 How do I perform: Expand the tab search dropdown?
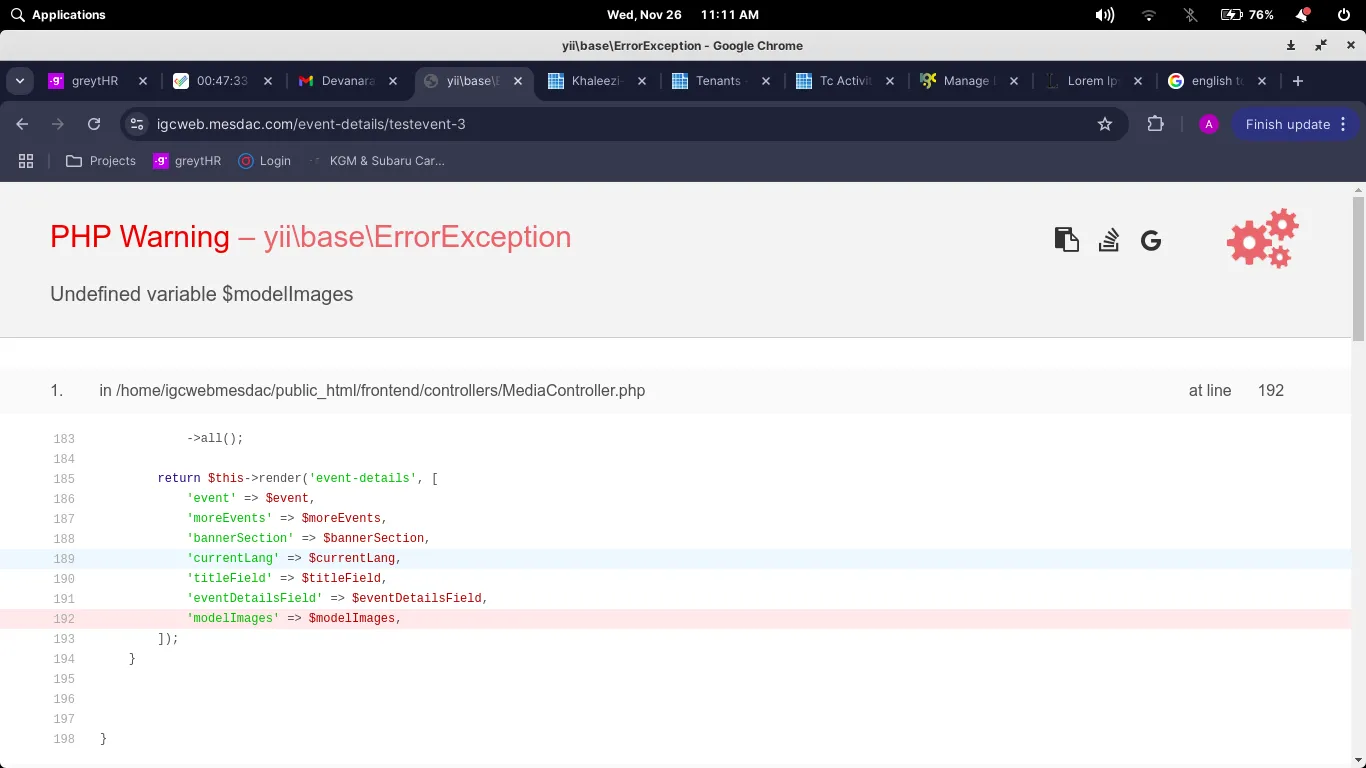click(x=20, y=81)
